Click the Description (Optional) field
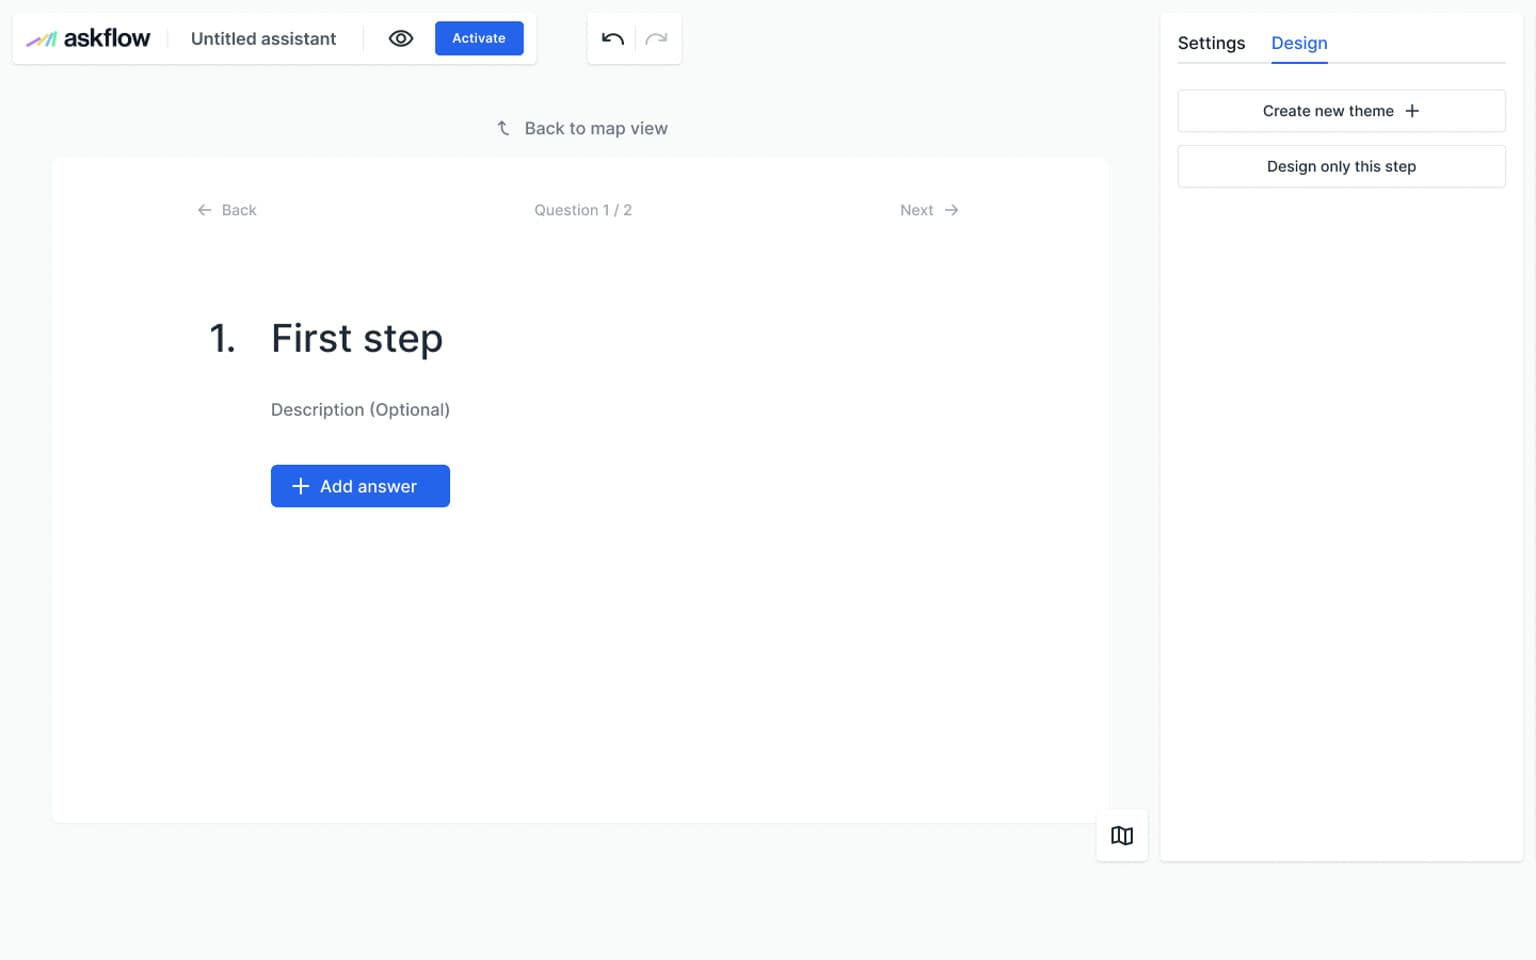The image size is (1536, 960). [x=360, y=410]
